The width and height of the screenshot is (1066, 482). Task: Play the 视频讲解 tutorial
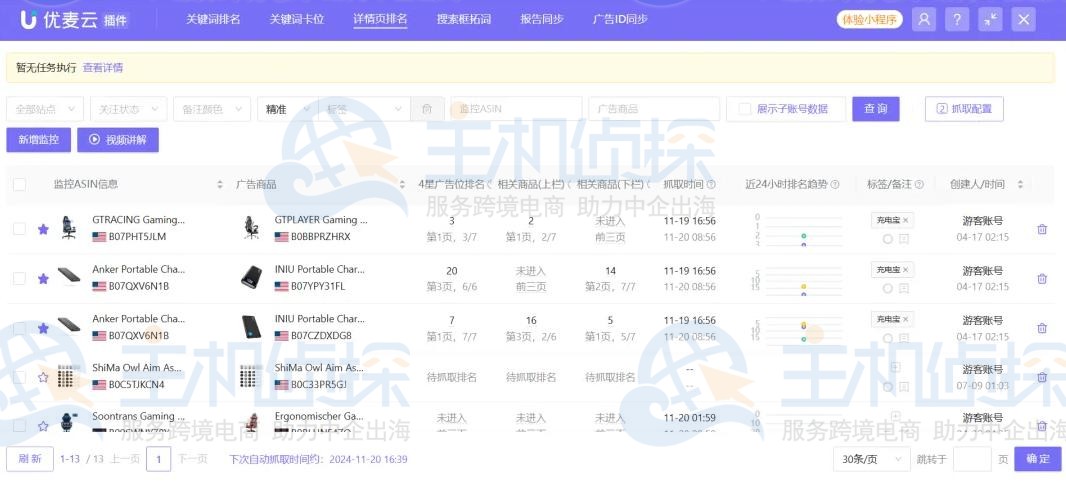click(x=118, y=140)
